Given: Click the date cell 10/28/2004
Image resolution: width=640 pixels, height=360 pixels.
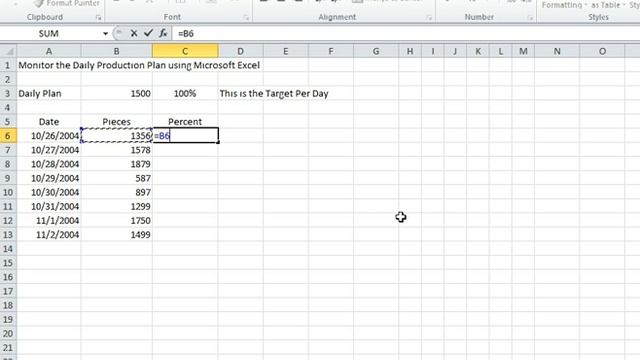Looking at the screenshot, I should tap(49, 164).
